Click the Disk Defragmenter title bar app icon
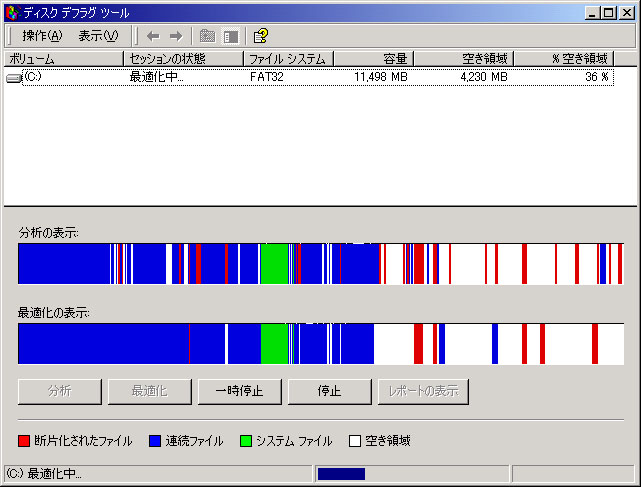The height and width of the screenshot is (487, 641). 11,11
